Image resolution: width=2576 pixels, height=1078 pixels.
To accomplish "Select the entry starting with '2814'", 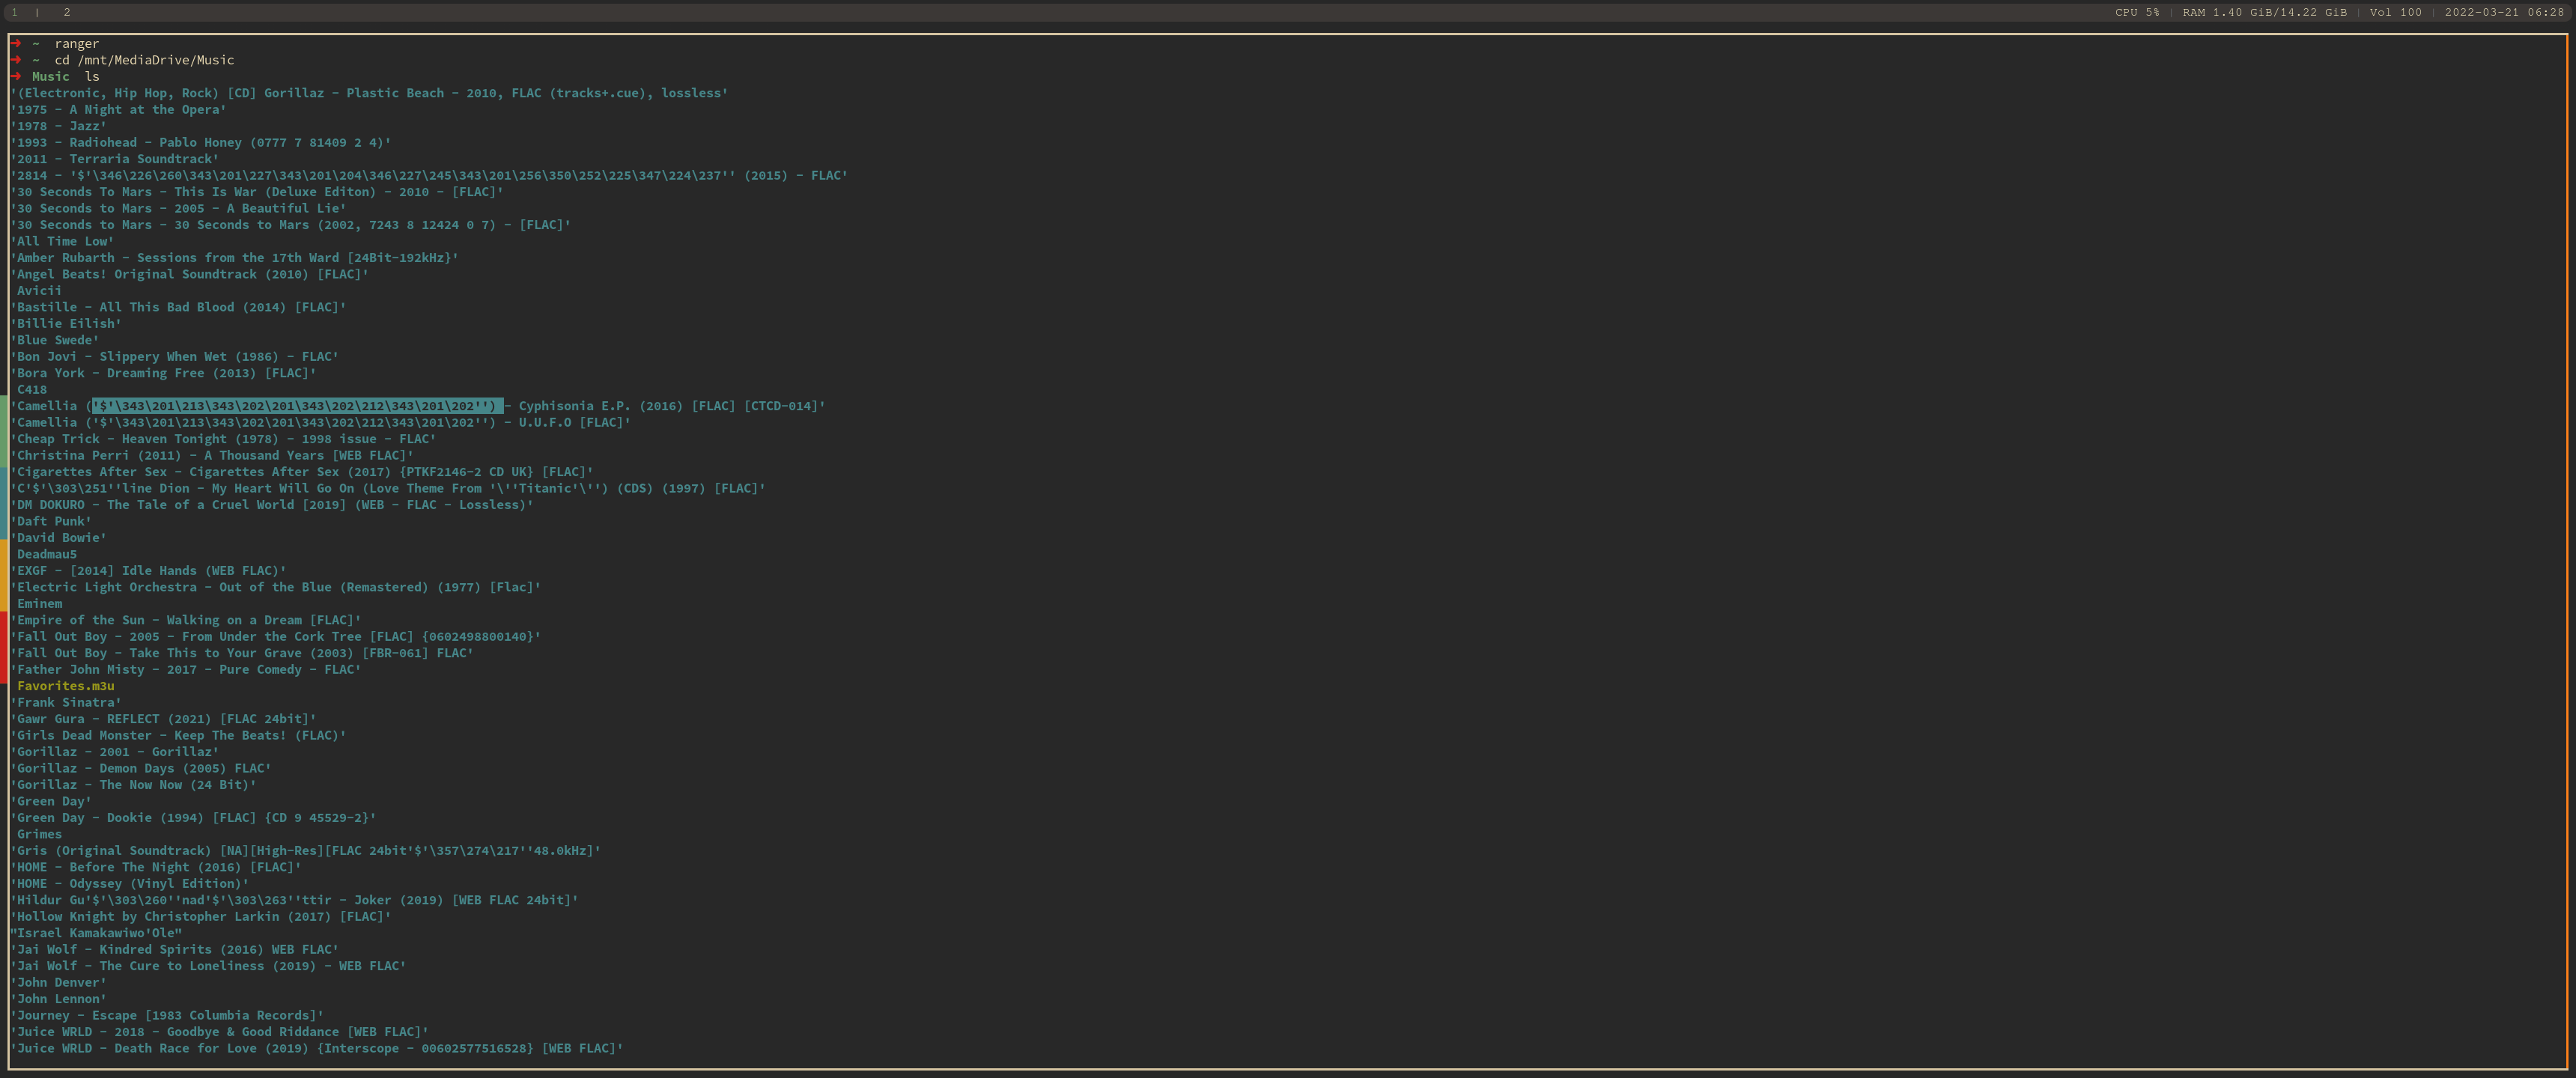I will [x=429, y=176].
